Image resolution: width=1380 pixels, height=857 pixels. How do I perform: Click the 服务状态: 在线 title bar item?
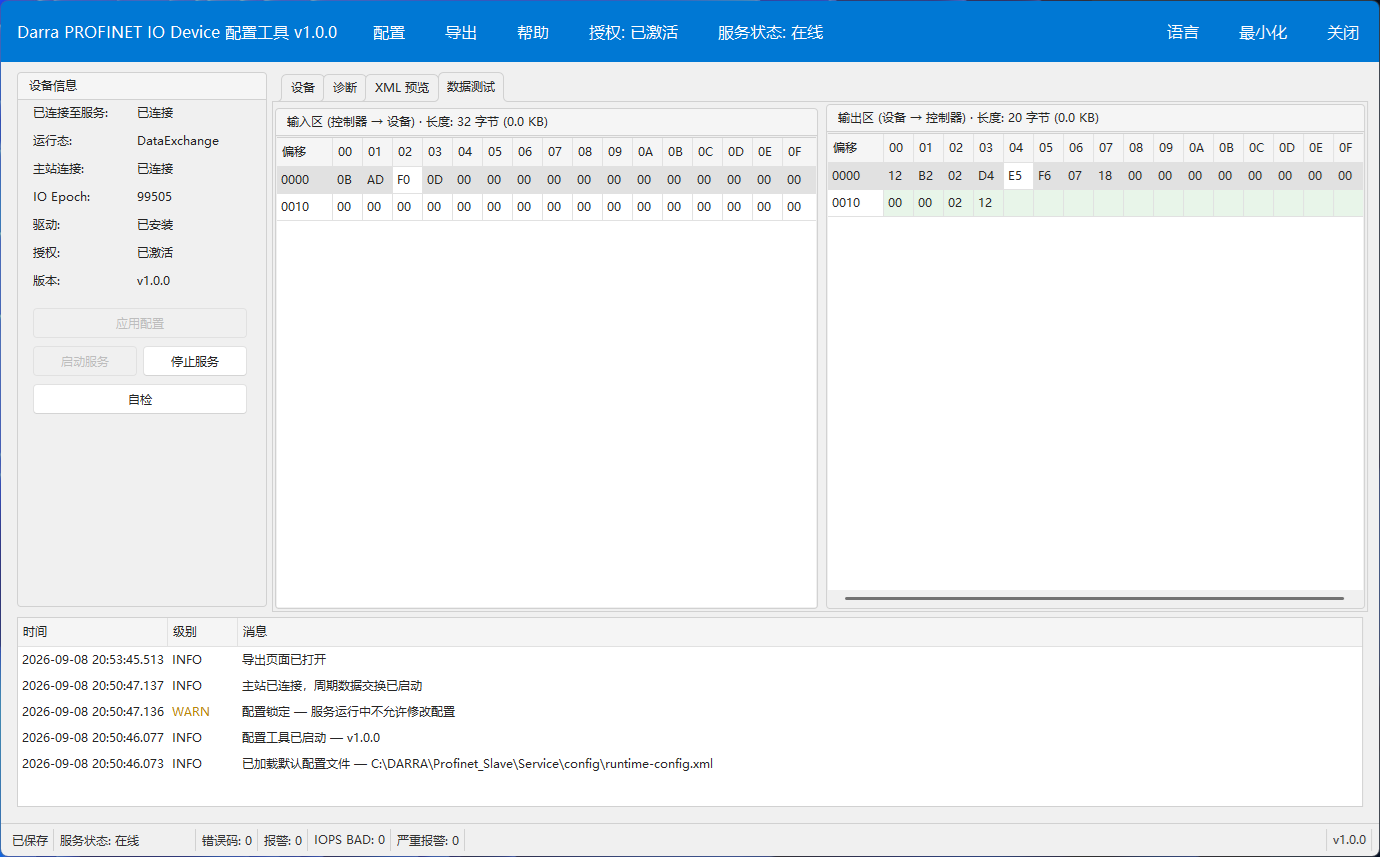[x=771, y=32]
